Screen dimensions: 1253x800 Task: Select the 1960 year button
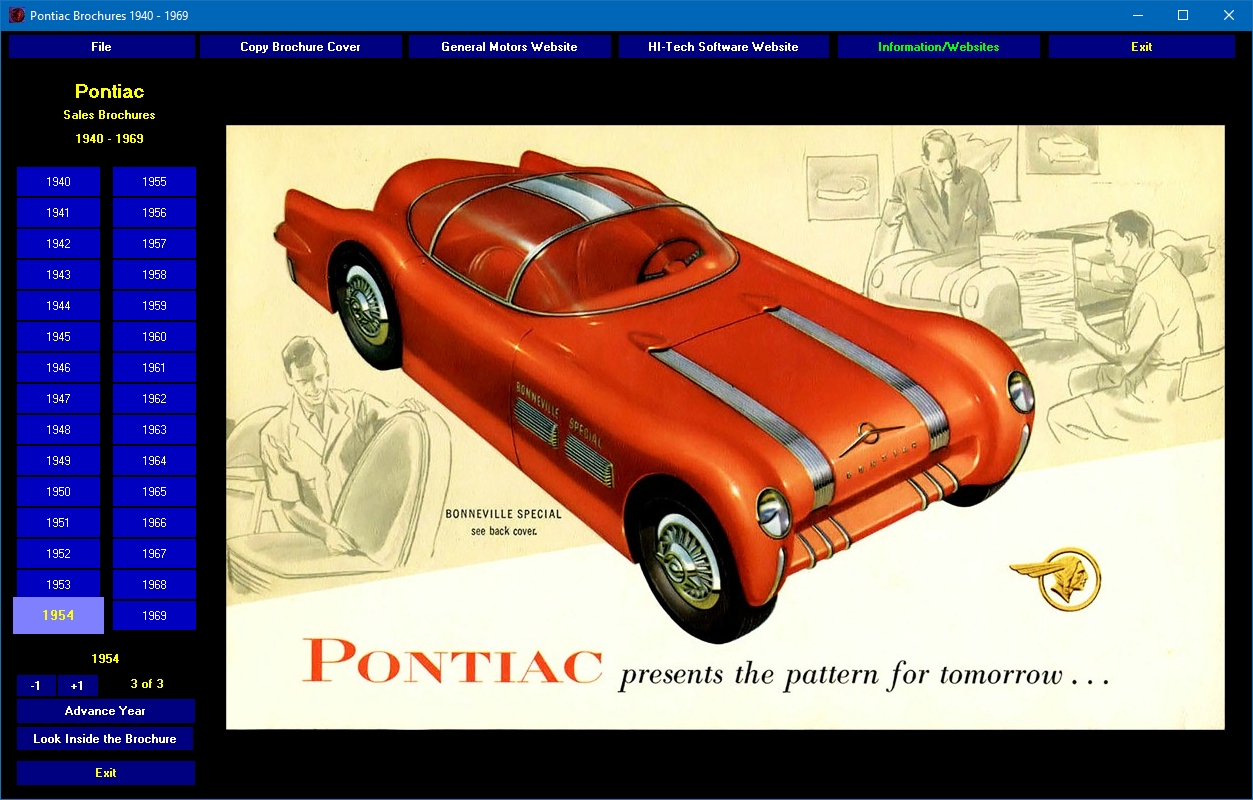pyautogui.click(x=154, y=337)
